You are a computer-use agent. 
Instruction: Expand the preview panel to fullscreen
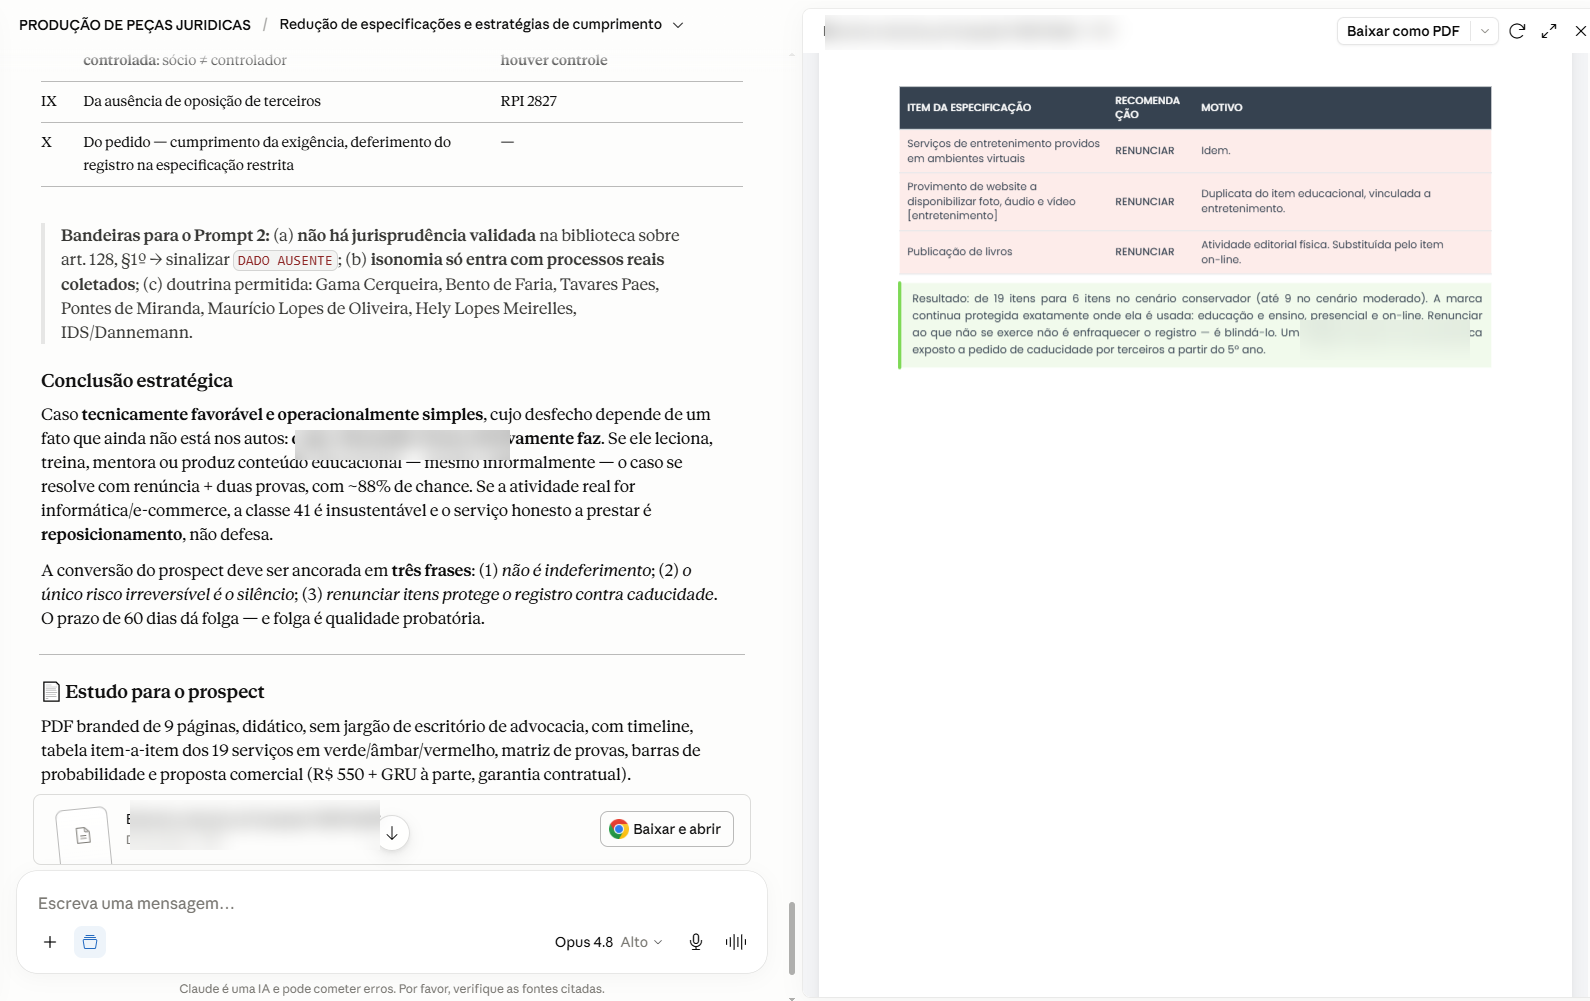[1549, 31]
